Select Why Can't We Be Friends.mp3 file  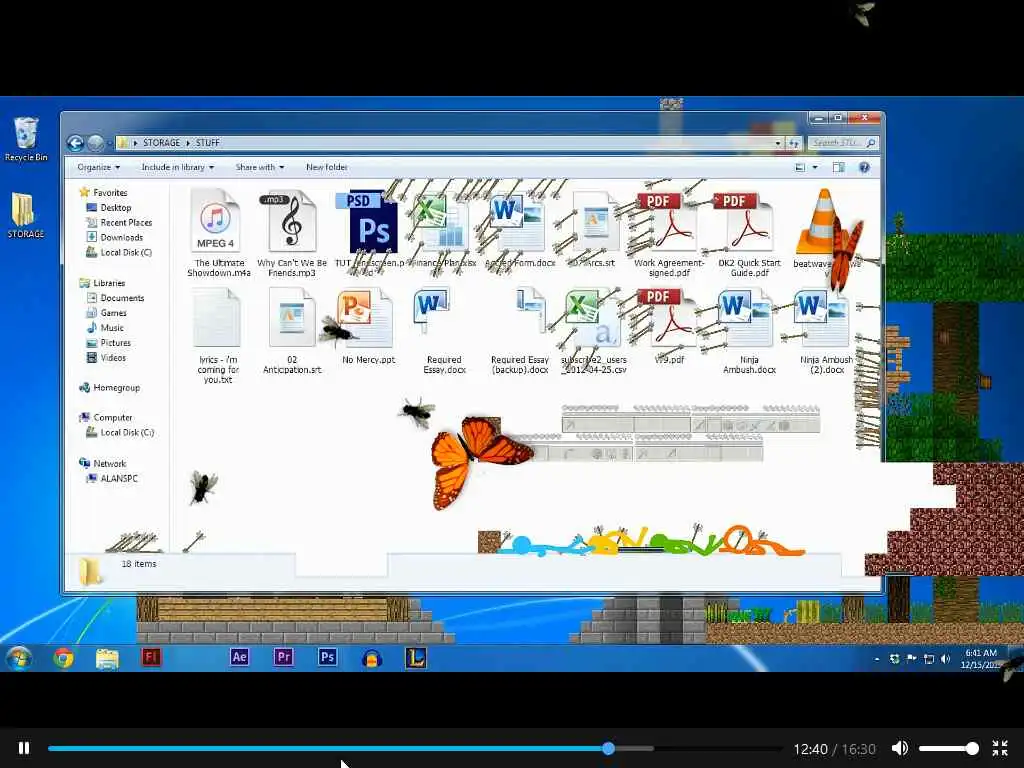[292, 232]
